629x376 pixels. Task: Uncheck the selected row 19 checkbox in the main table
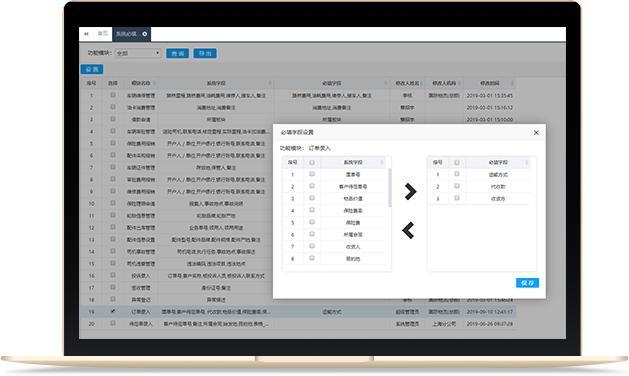[113, 311]
